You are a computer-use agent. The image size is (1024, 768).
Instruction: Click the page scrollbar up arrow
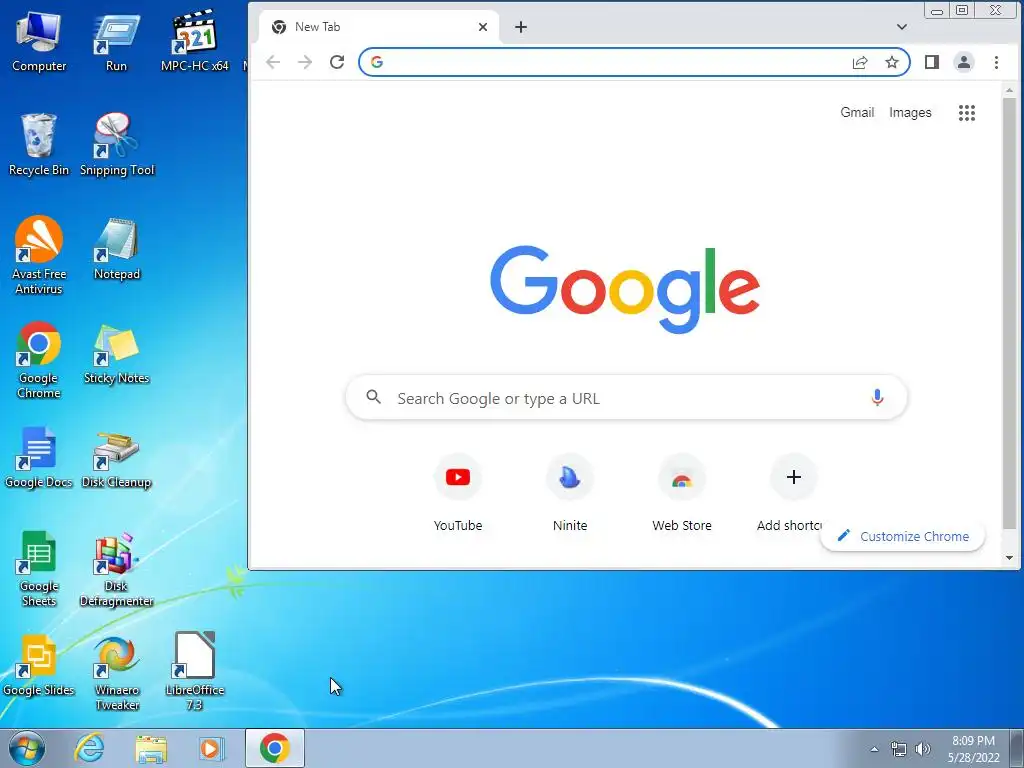[x=1009, y=91]
